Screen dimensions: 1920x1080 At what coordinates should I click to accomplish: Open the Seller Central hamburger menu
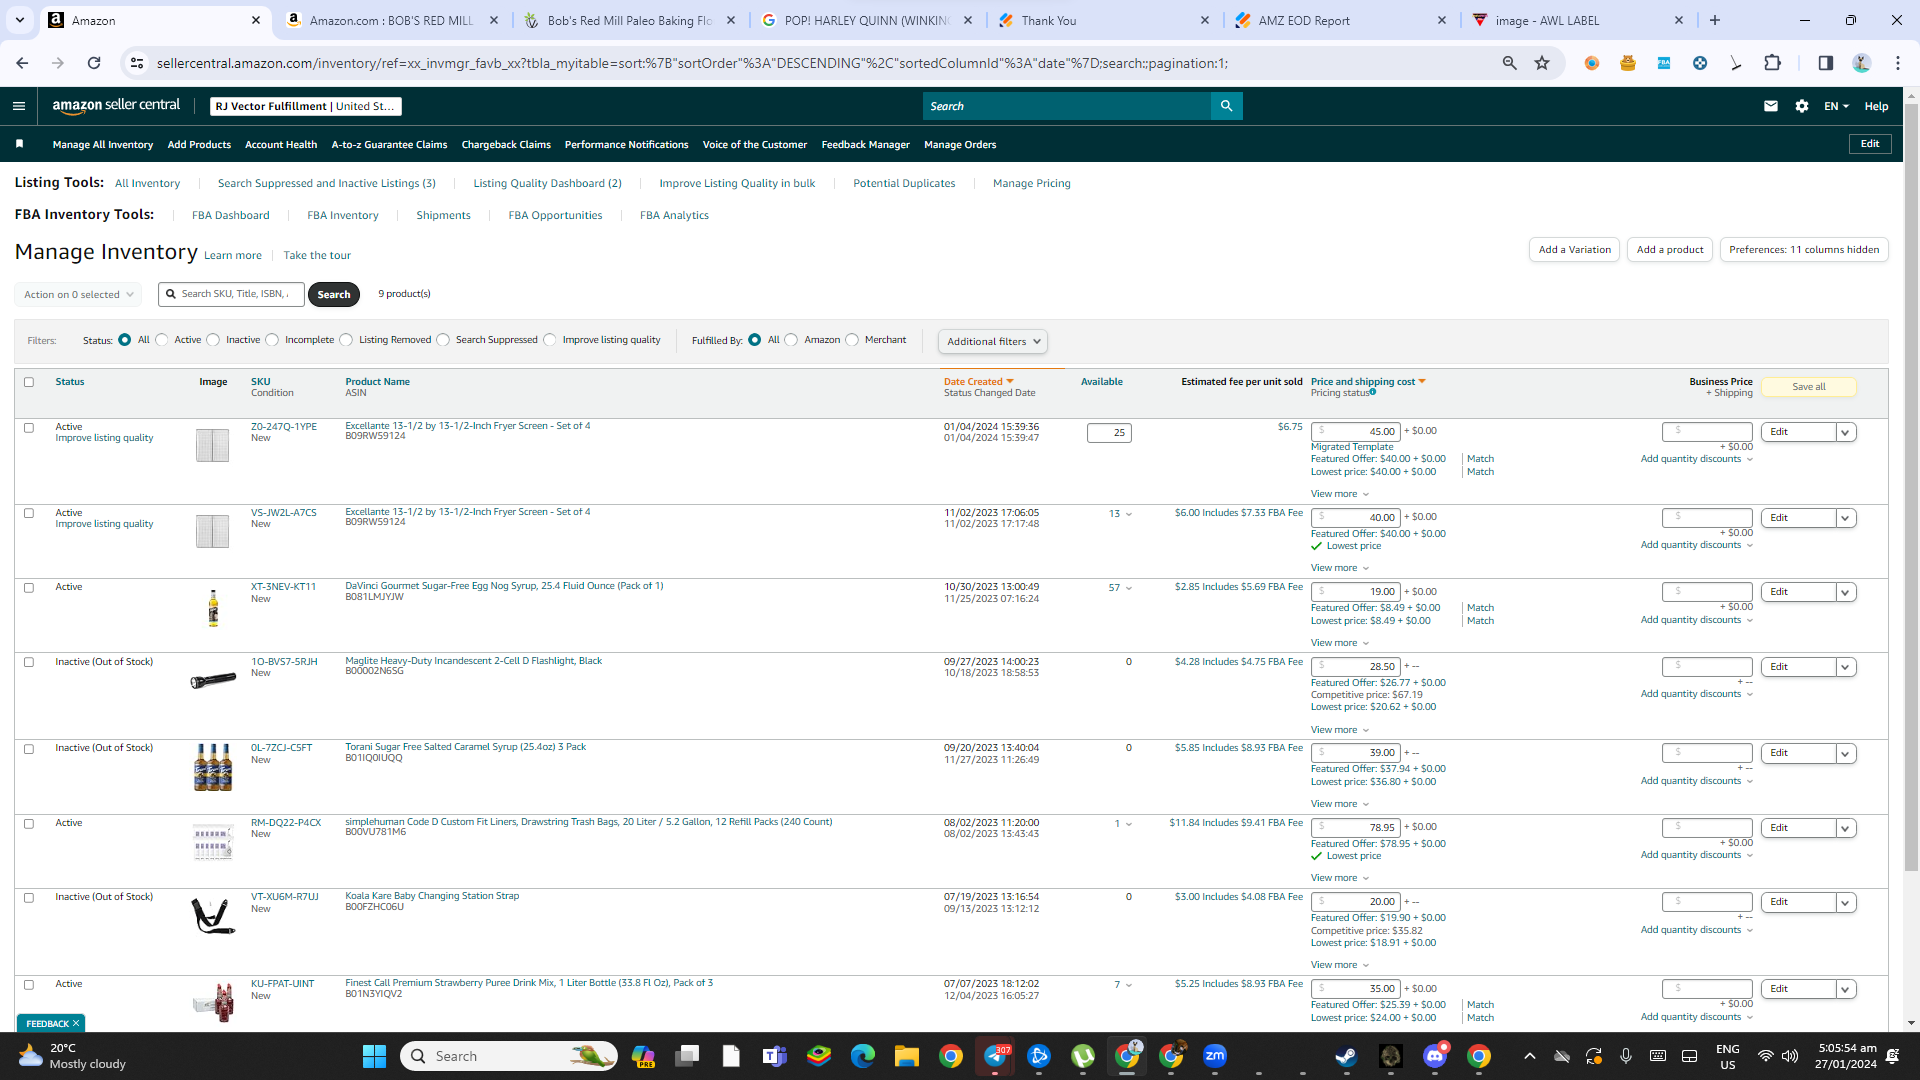[19, 106]
